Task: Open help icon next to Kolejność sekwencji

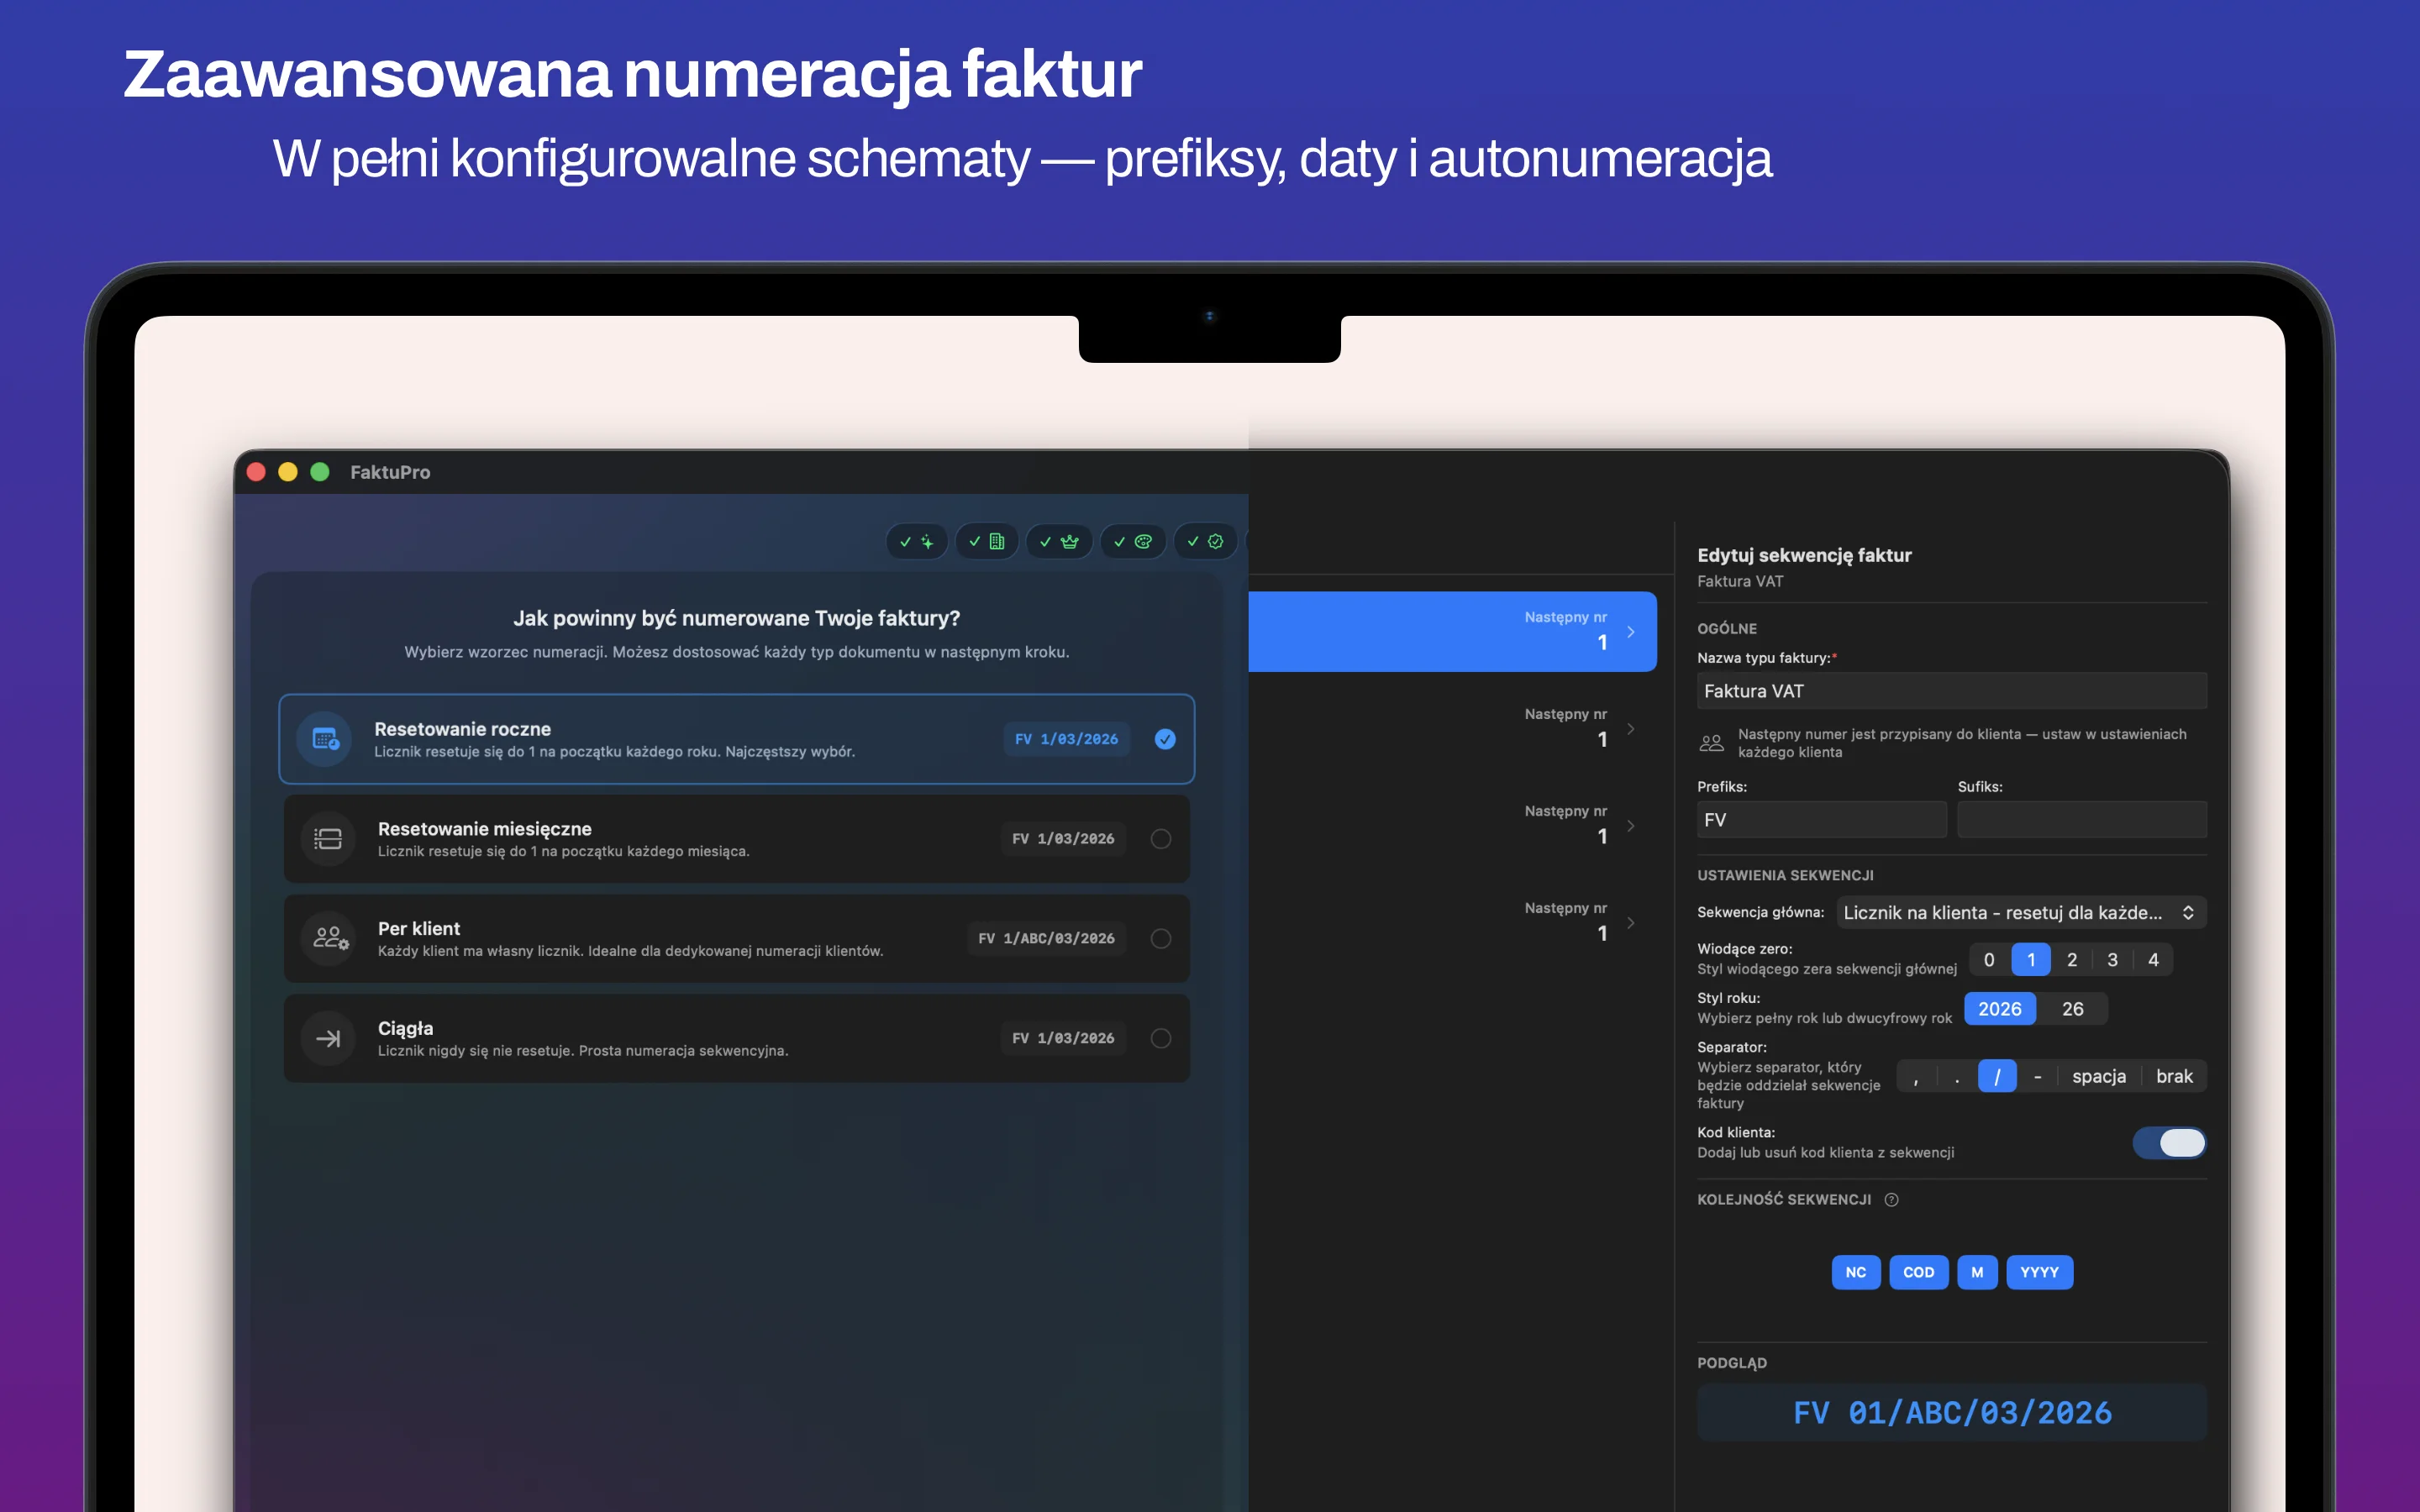Action: coord(1891,1200)
